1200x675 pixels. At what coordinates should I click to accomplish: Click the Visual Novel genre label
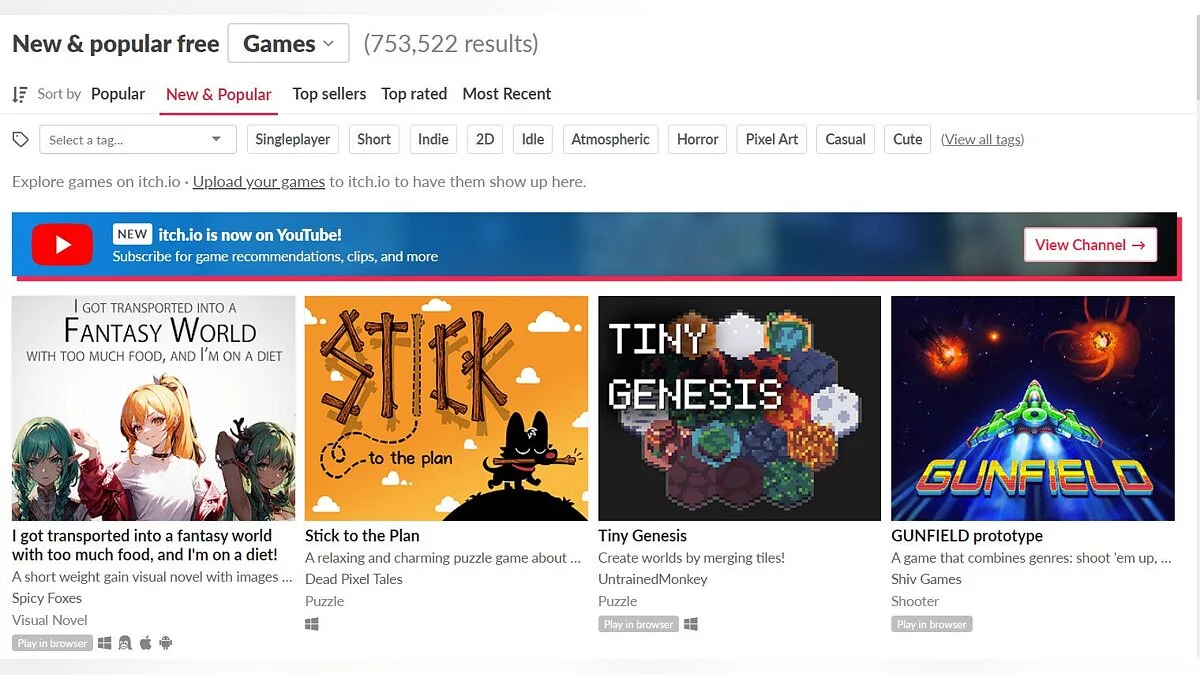click(x=50, y=620)
